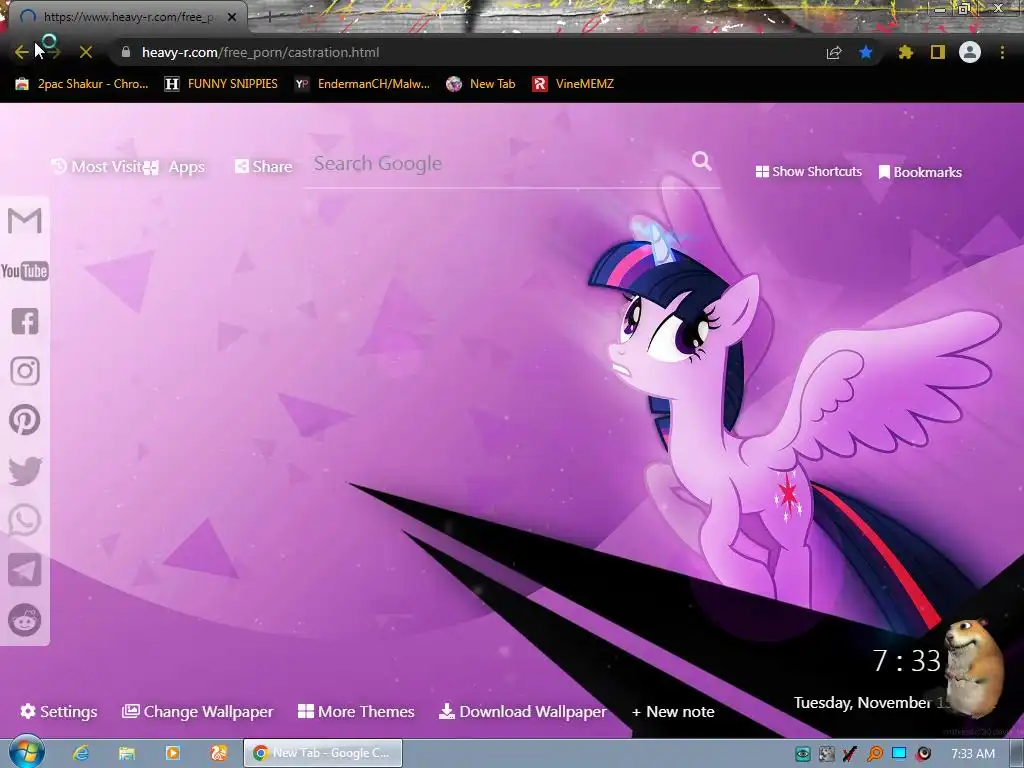Image resolution: width=1024 pixels, height=768 pixels.
Task: Open the 2pac Shakur bookmark
Action: point(82,84)
